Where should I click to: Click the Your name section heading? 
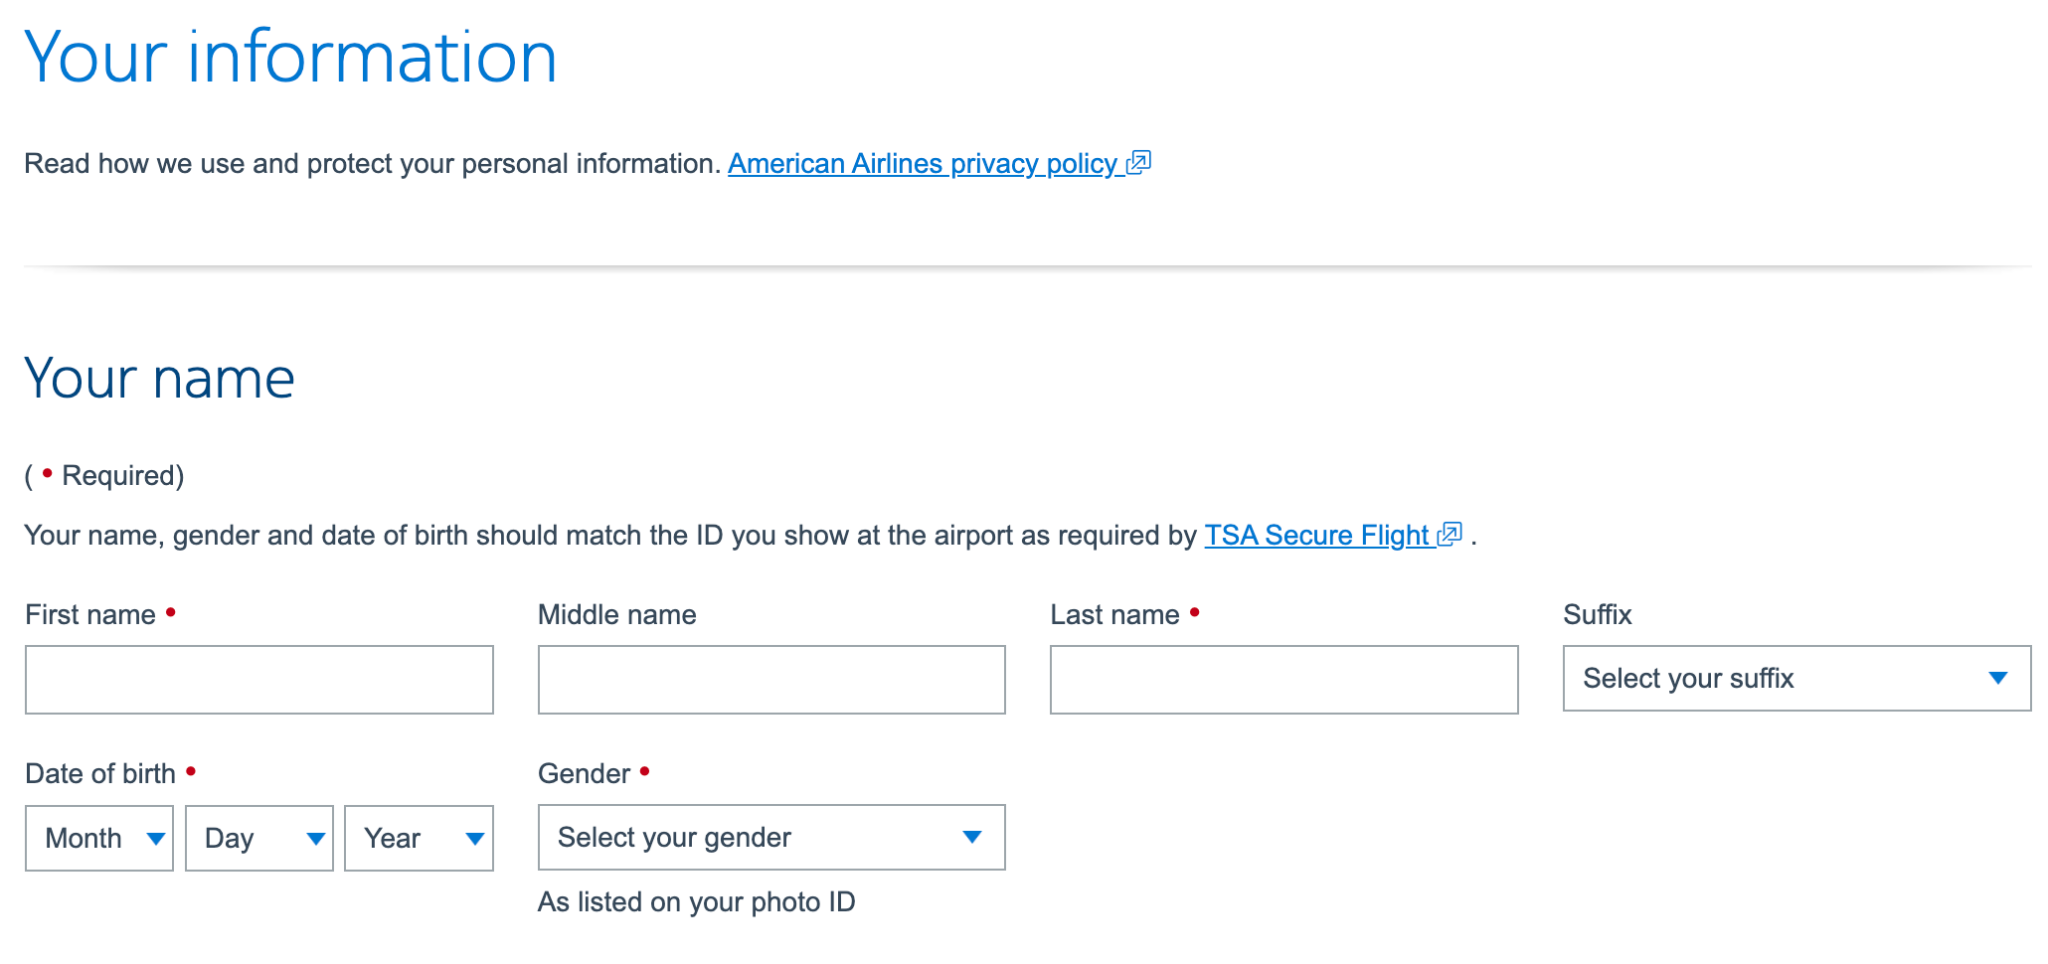point(160,378)
